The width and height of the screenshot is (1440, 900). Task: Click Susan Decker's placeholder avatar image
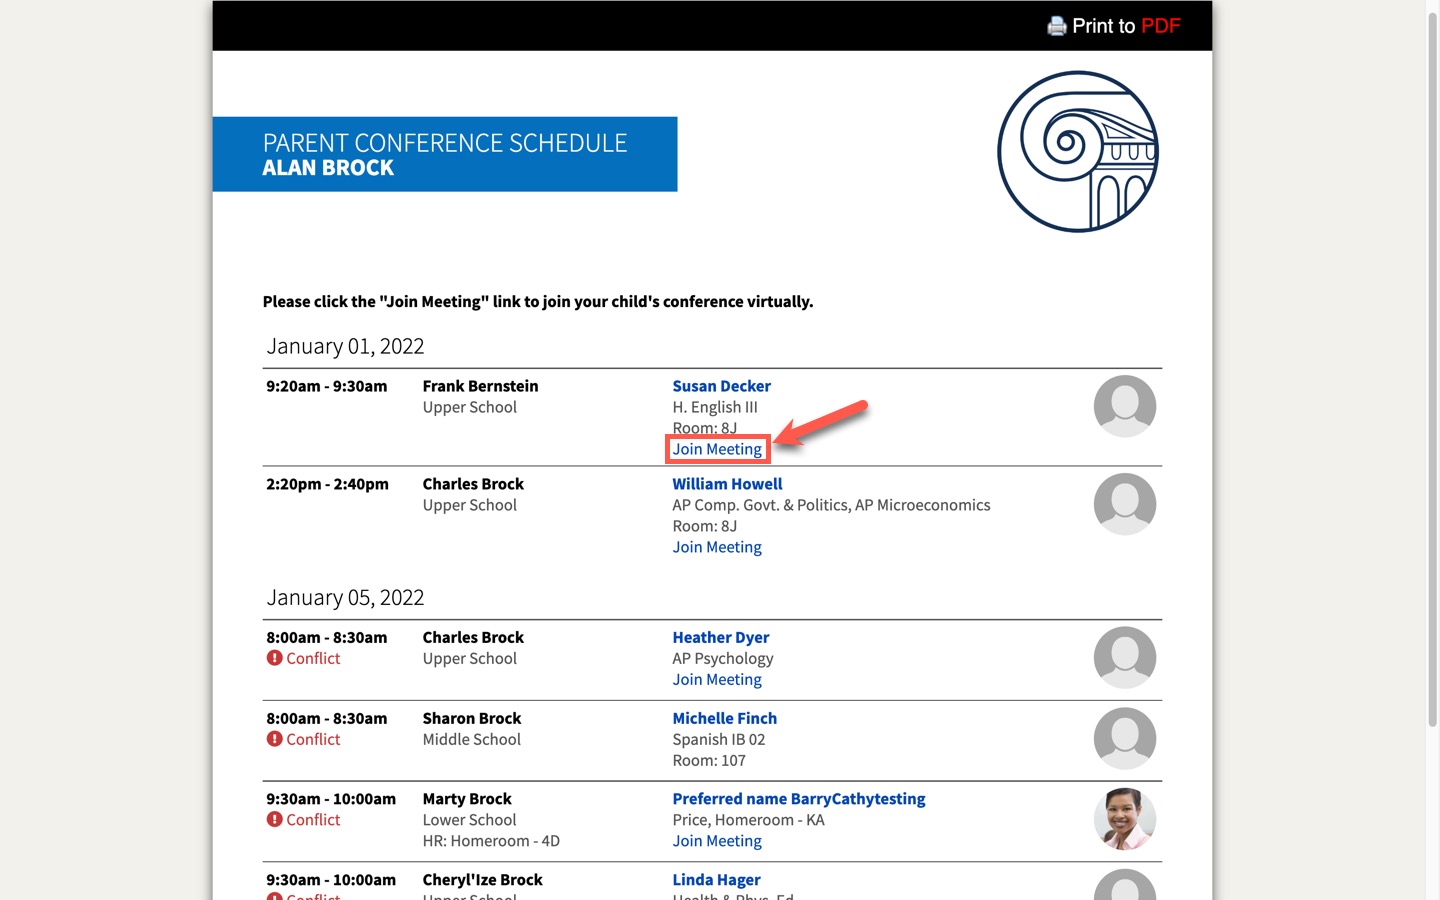(x=1125, y=407)
